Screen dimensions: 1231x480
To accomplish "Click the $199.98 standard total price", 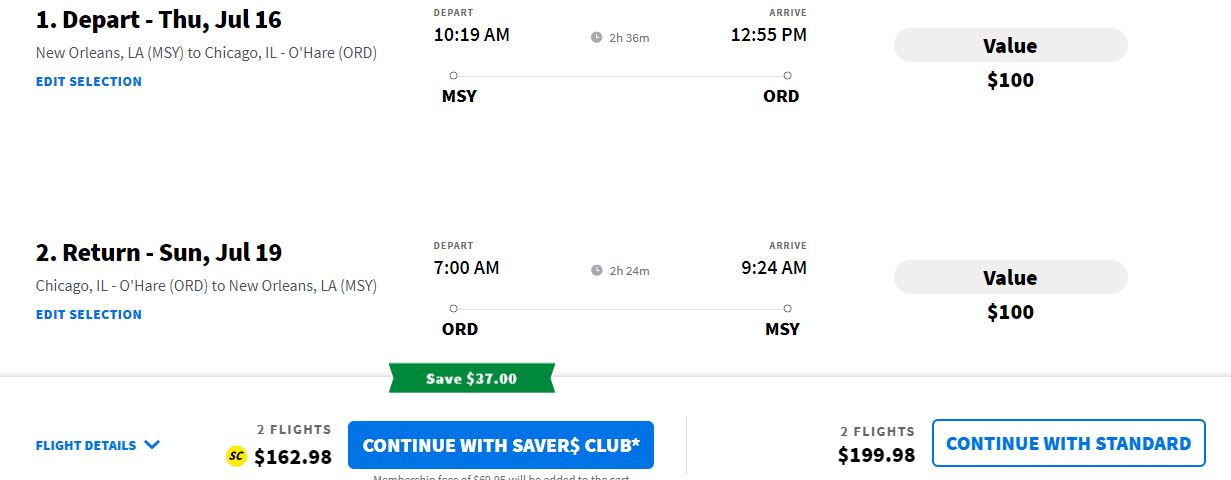I will point(876,455).
